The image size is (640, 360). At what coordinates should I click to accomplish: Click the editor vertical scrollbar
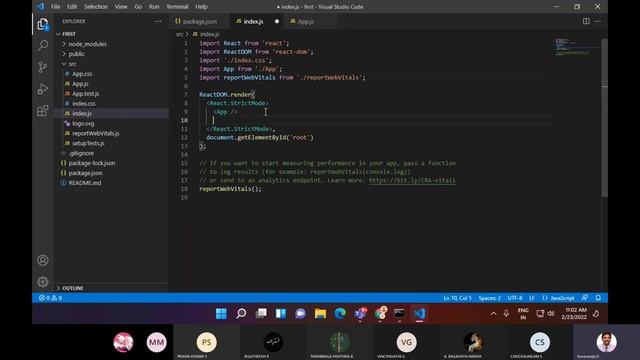[604, 118]
